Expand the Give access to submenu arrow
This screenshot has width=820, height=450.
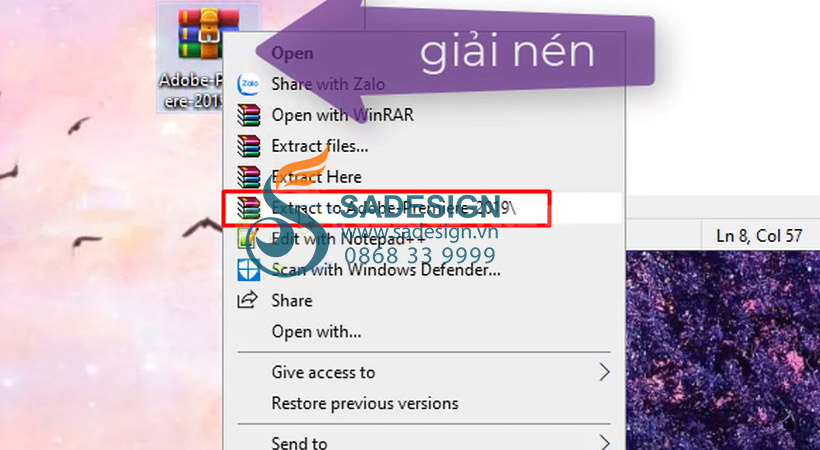pyautogui.click(x=604, y=373)
